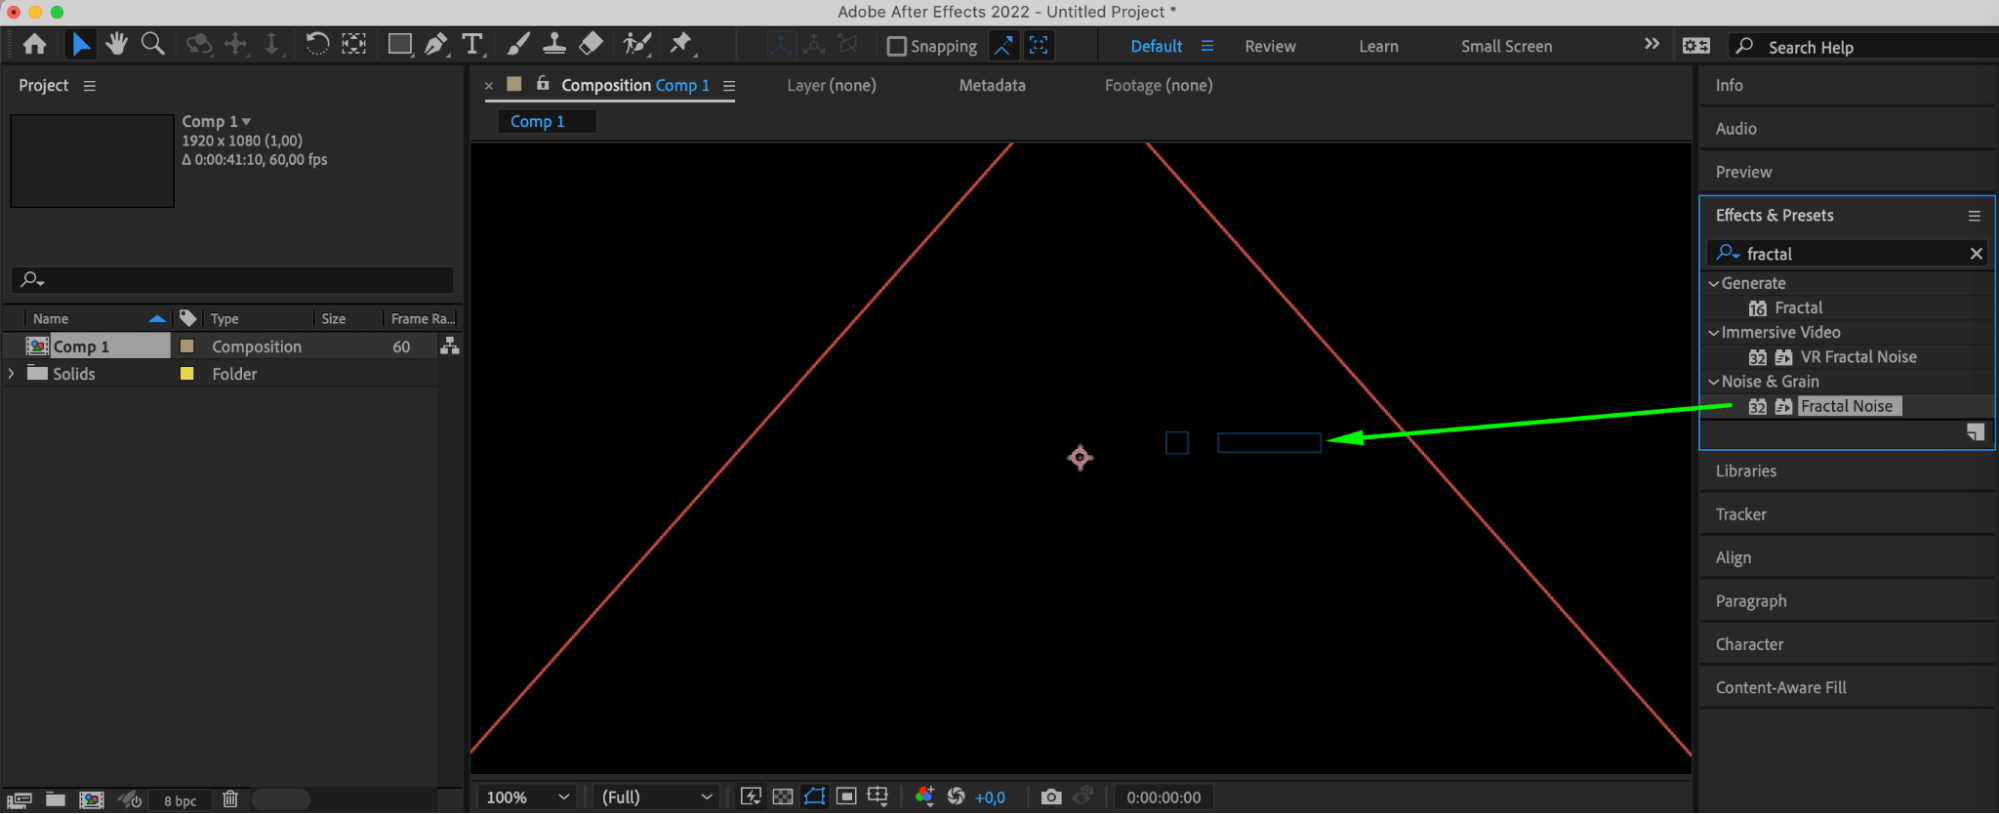Click the yellow label swatch for Solids
This screenshot has height=814, width=1999.
click(x=187, y=373)
